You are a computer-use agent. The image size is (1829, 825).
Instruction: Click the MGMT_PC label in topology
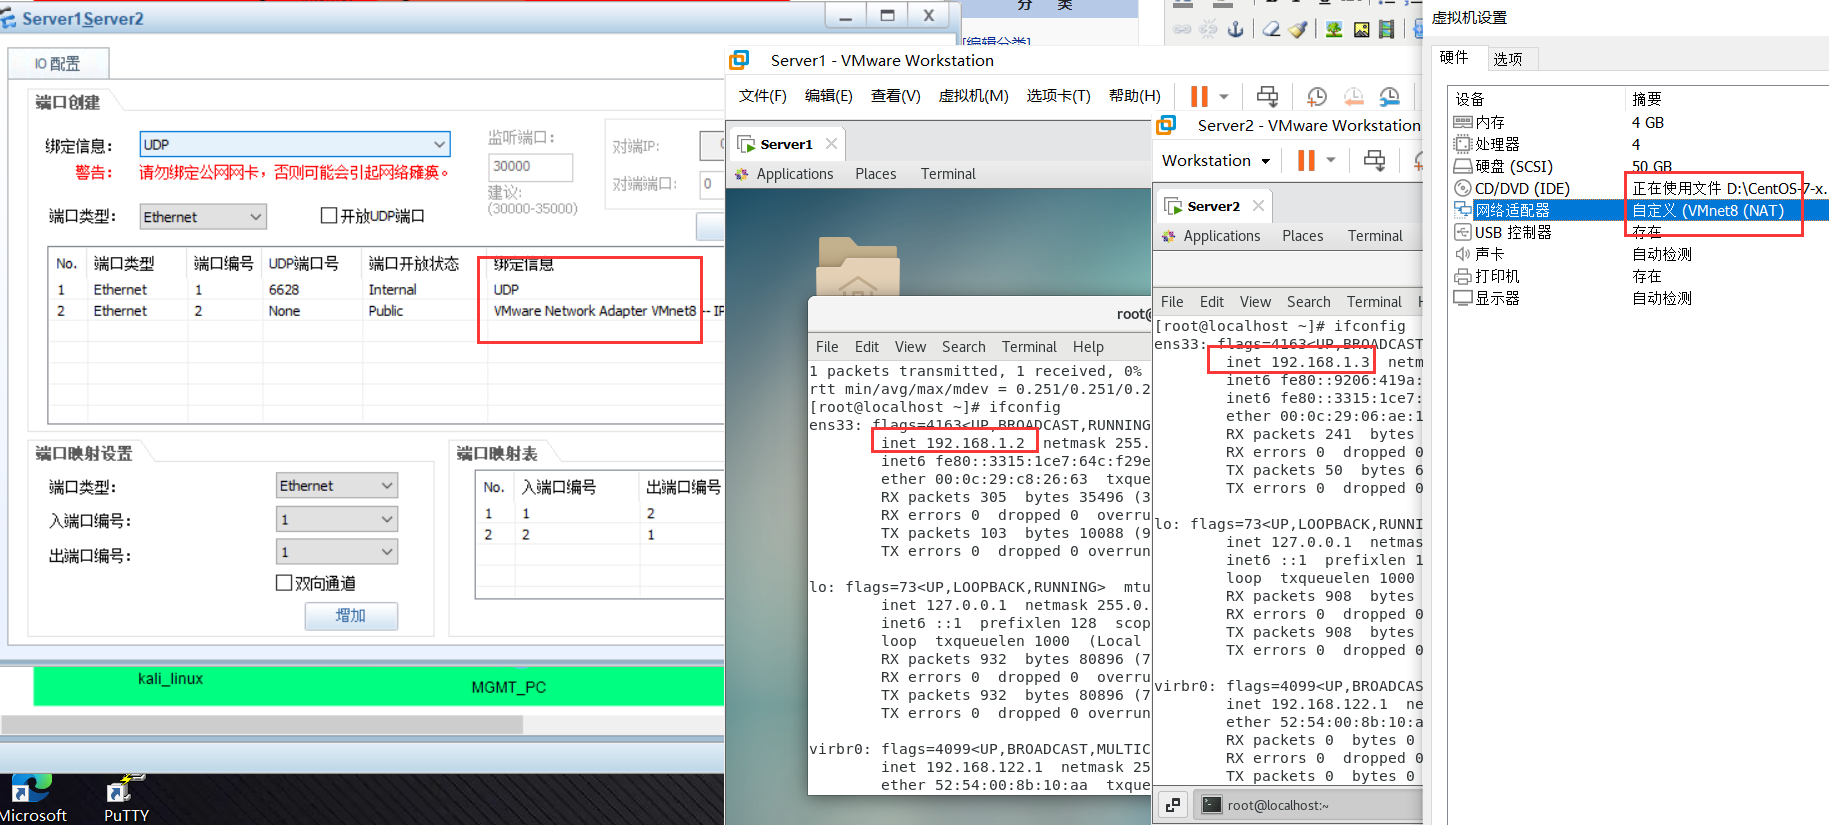[508, 687]
